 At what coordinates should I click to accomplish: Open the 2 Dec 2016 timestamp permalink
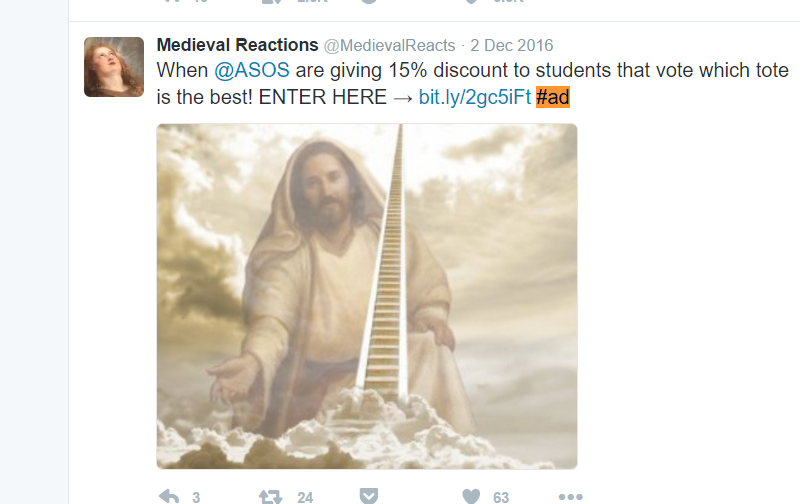(511, 45)
